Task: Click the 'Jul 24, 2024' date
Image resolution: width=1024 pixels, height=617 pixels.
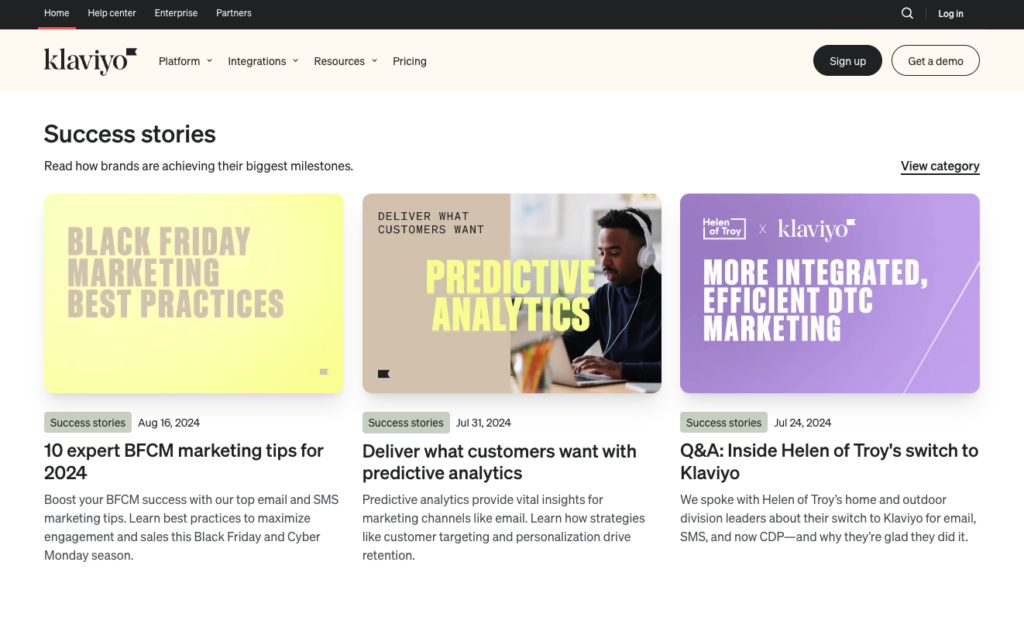Action: click(x=803, y=422)
